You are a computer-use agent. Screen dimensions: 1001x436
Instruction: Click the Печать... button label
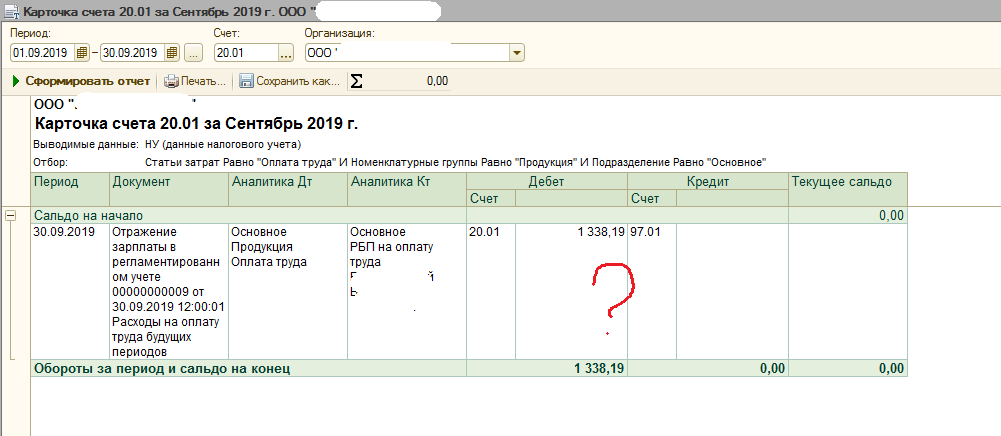point(204,81)
